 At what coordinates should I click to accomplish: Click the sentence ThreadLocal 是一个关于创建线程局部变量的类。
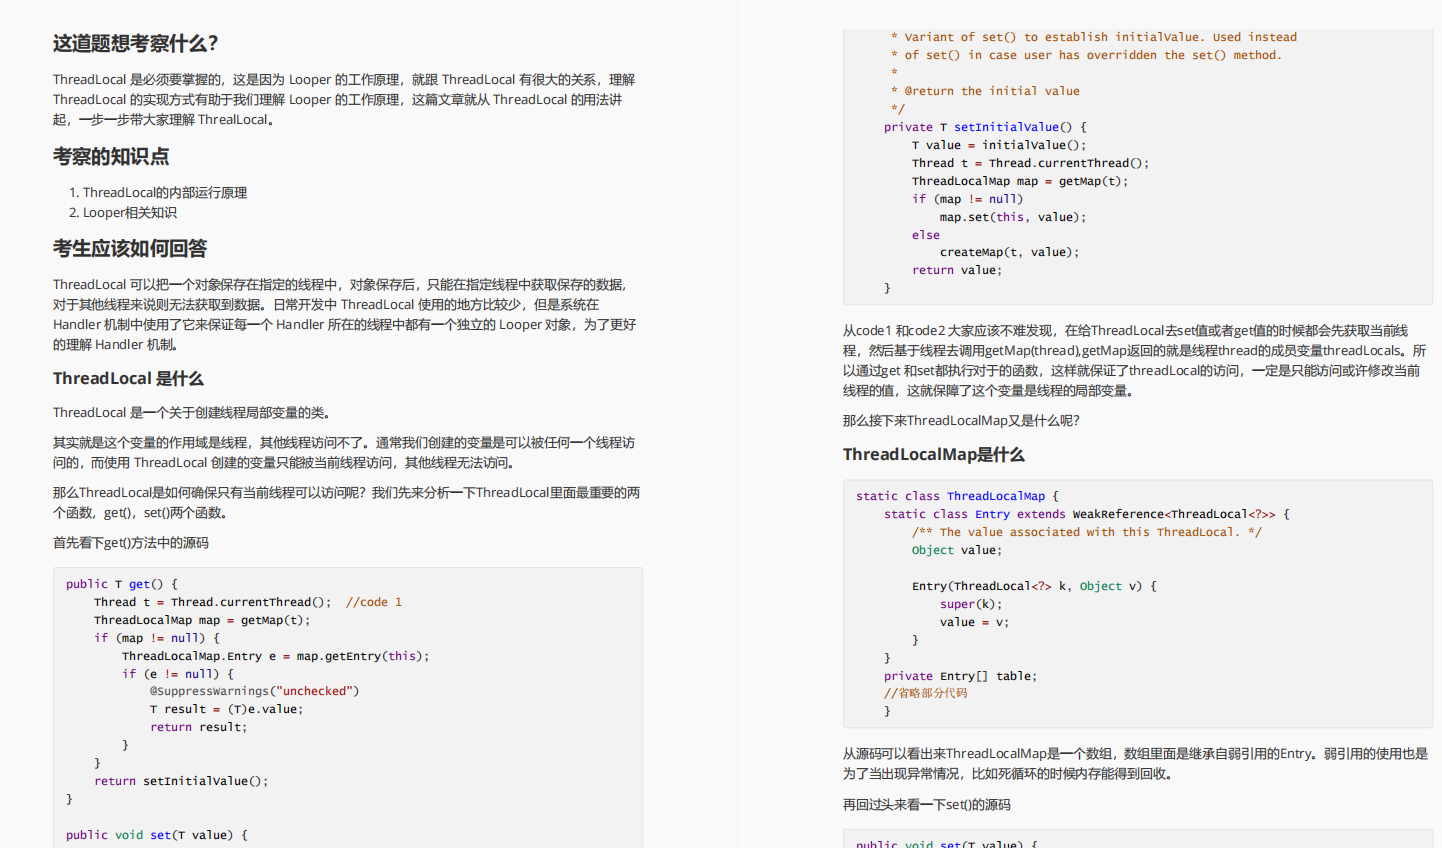tap(192, 413)
